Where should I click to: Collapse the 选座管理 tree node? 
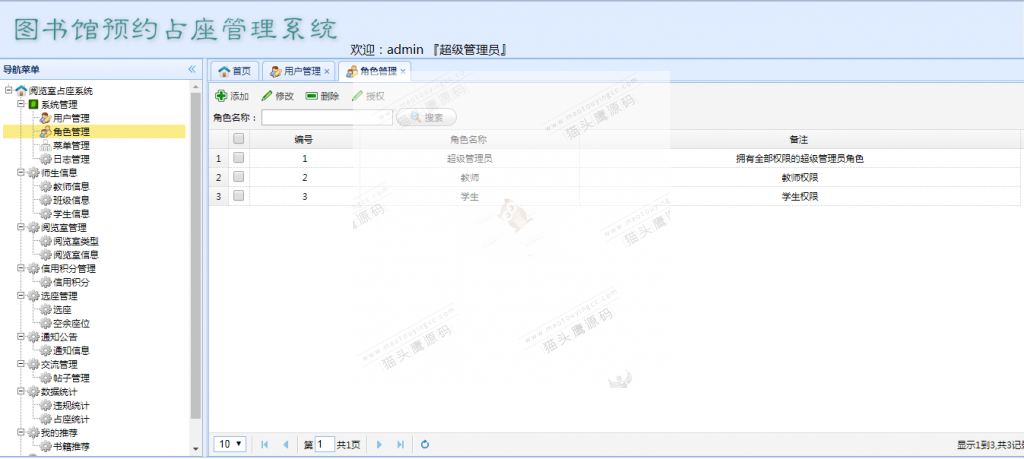21,296
